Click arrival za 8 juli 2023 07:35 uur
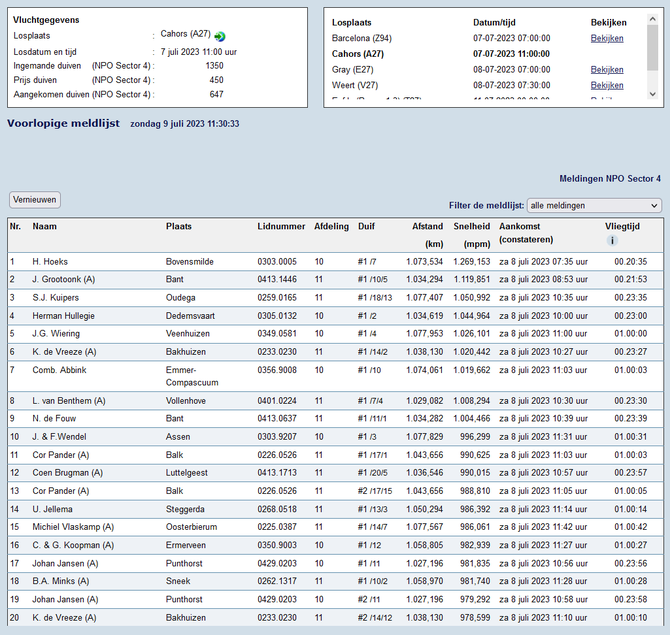This screenshot has width=670, height=635. point(543,262)
